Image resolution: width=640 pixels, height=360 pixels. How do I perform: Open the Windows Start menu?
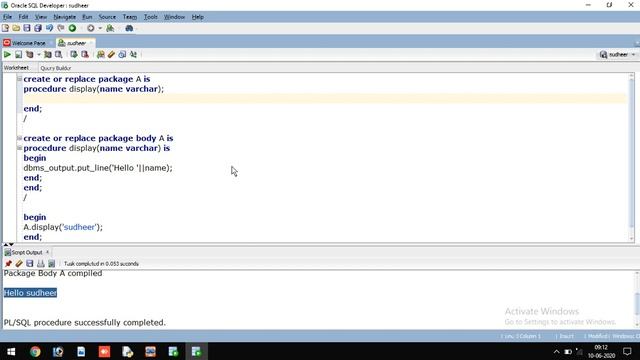[11, 351]
